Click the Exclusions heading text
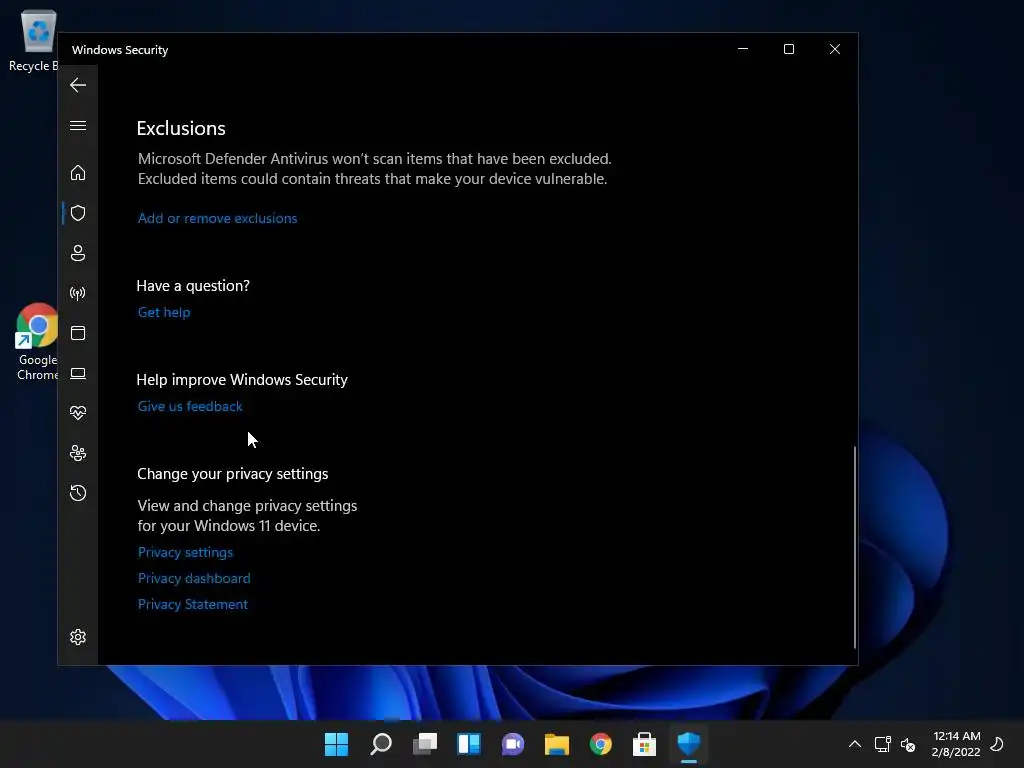 pos(181,128)
